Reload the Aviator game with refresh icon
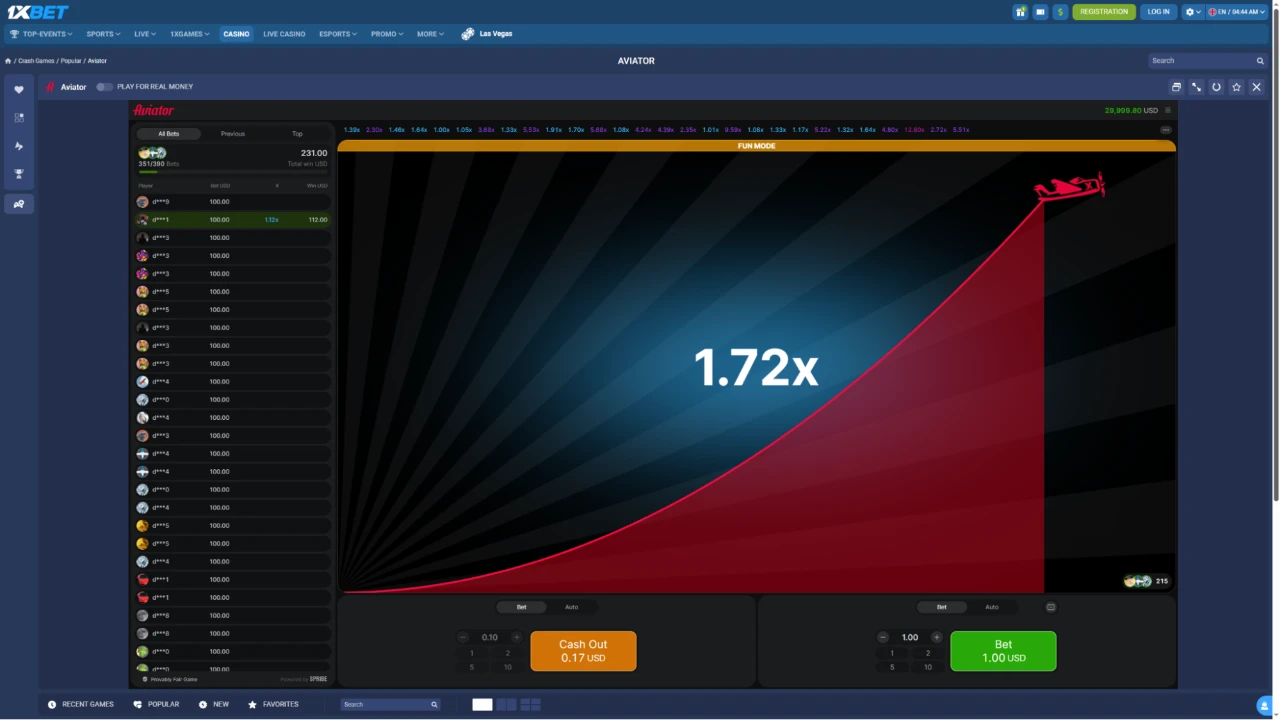Viewport: 1280px width, 720px height. (1216, 87)
